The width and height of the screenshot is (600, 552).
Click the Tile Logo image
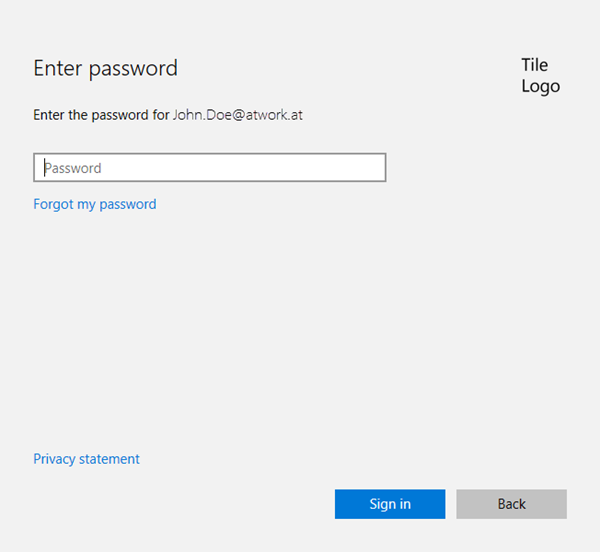[x=540, y=75]
